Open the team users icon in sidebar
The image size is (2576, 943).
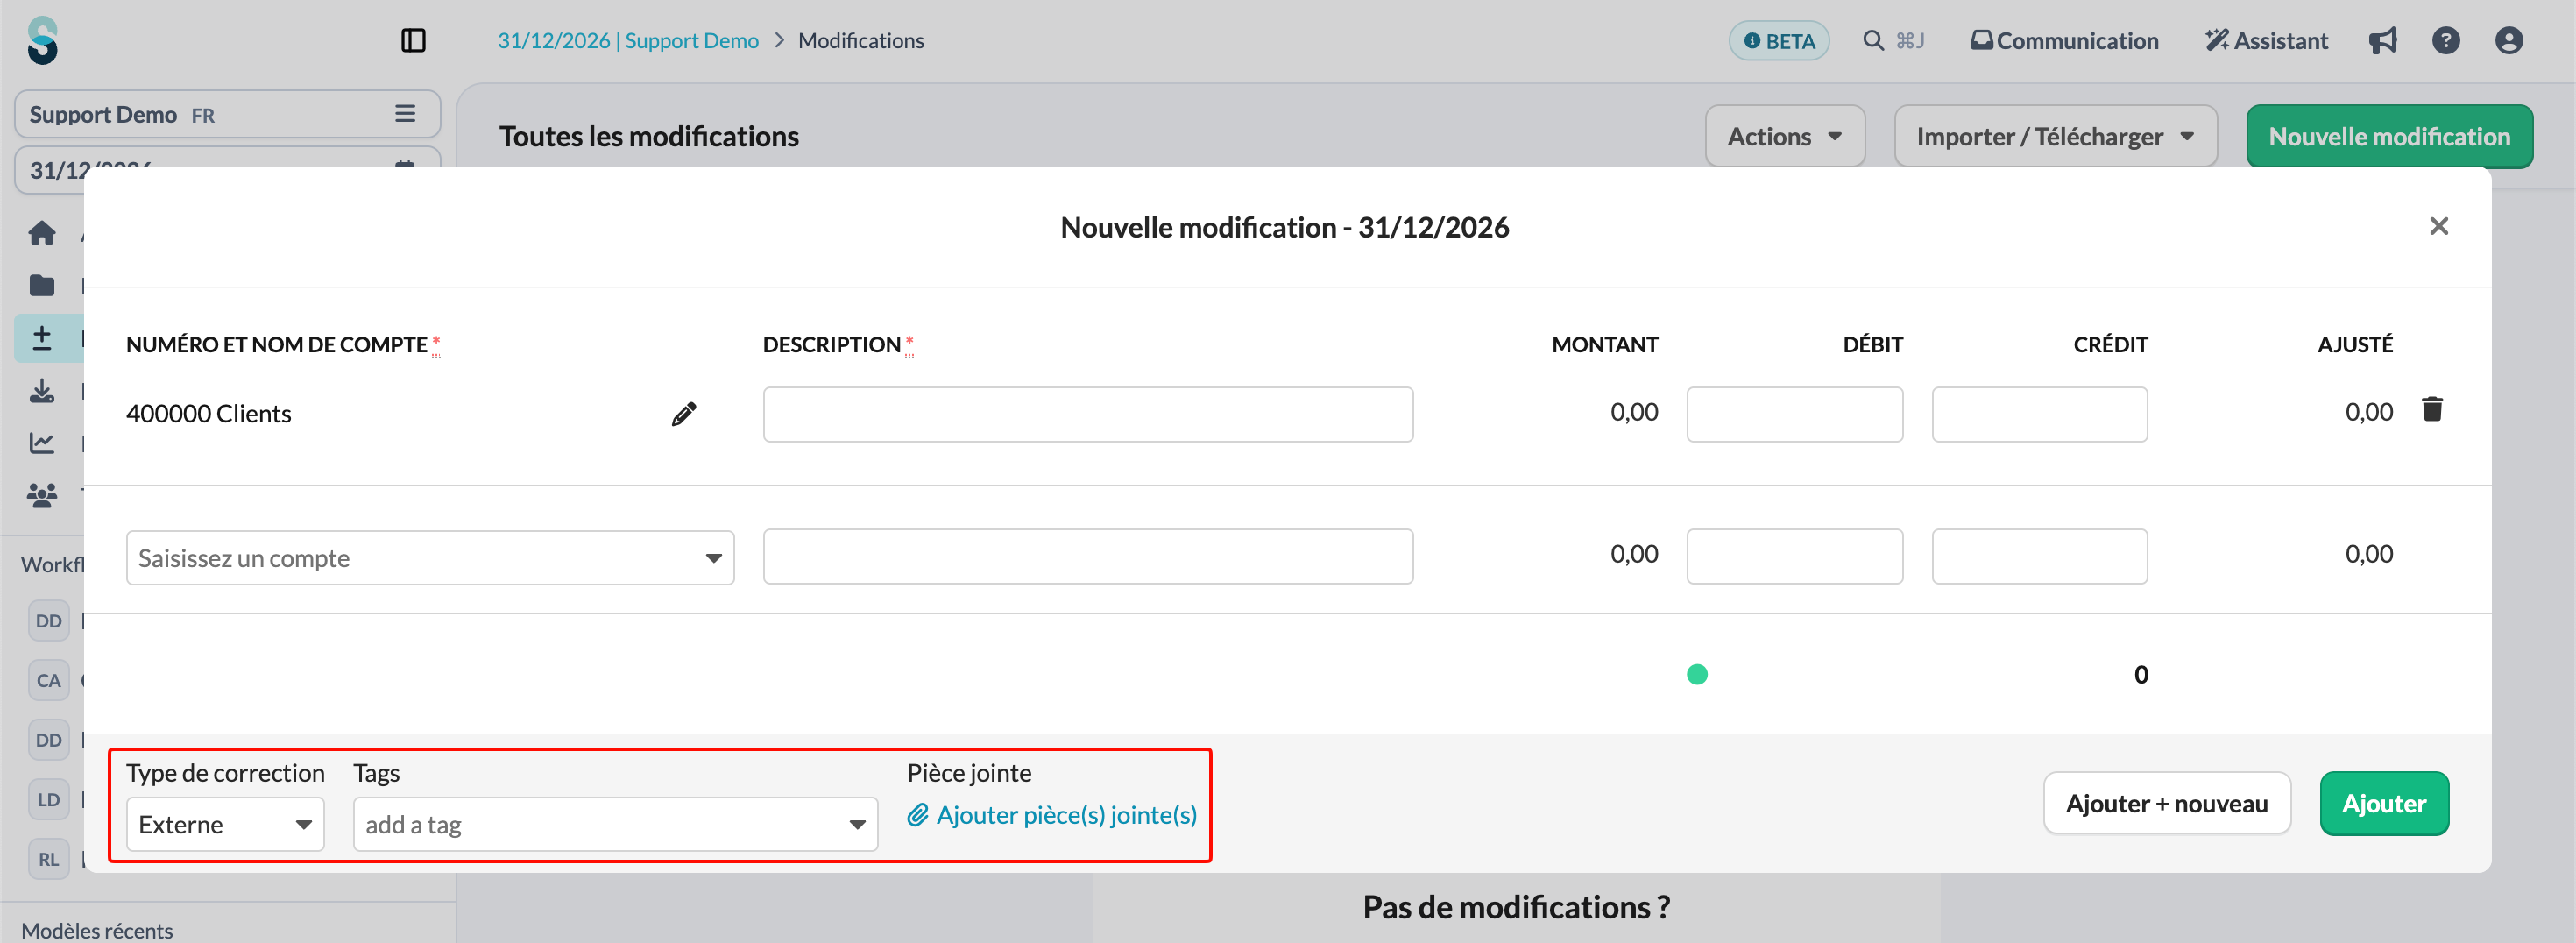pos(42,495)
